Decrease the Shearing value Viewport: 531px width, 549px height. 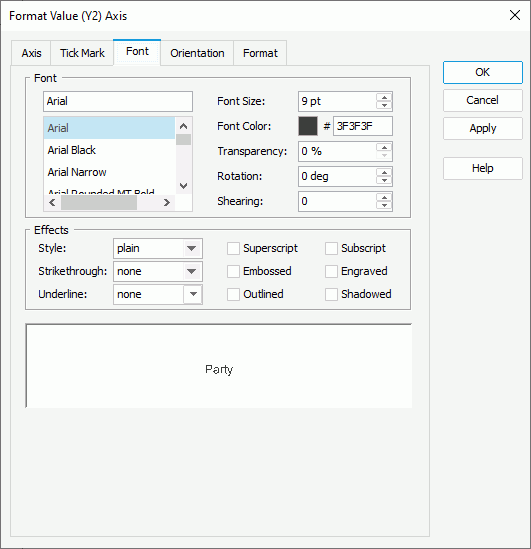click(x=384, y=206)
